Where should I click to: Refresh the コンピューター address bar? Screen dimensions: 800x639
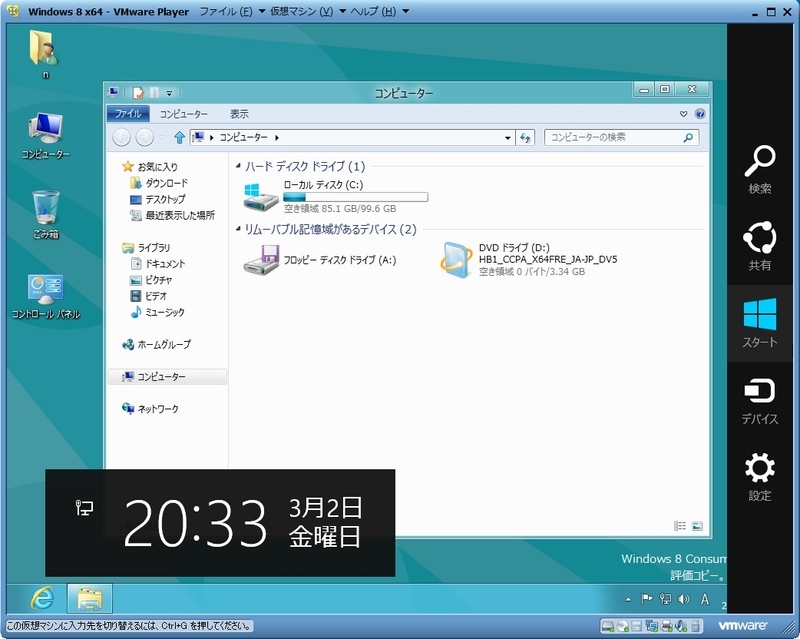pyautogui.click(x=525, y=137)
